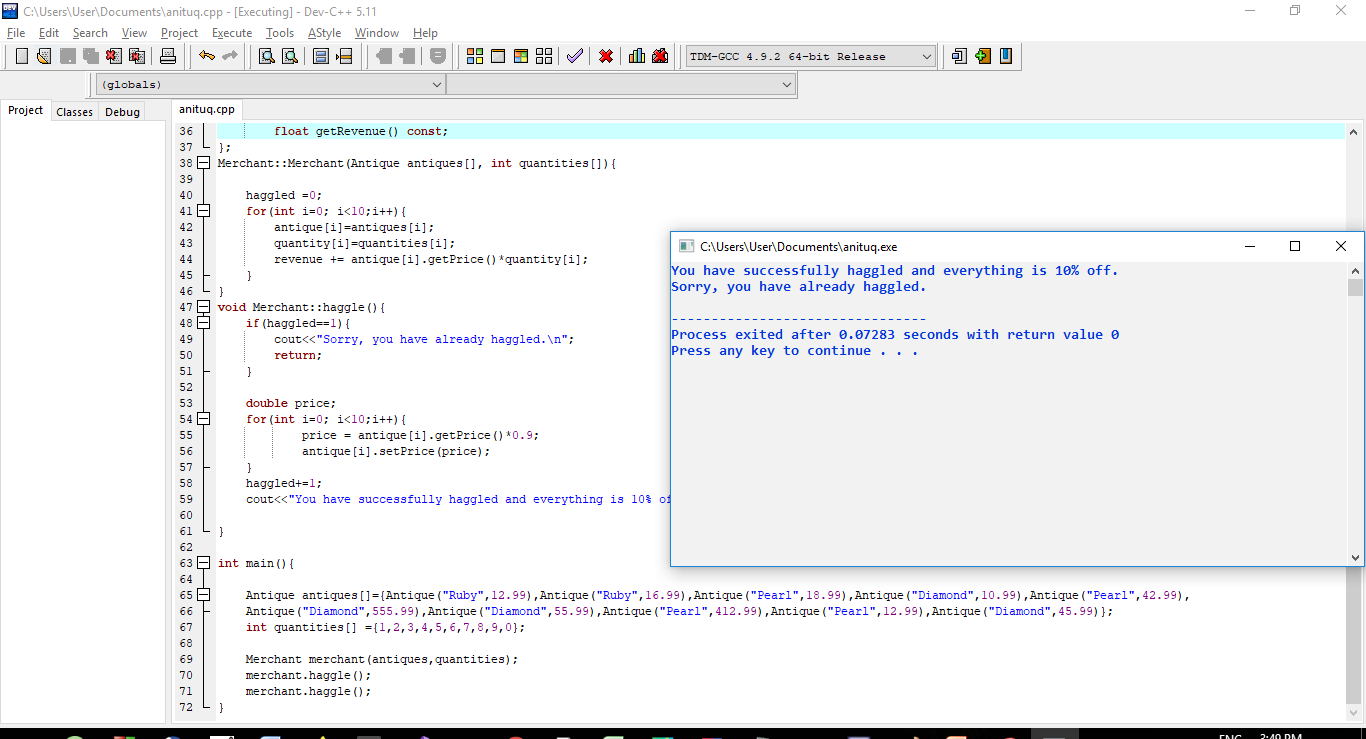The height and width of the screenshot is (739, 1366).
Task: Switch to the Debug tab
Action: pos(122,112)
